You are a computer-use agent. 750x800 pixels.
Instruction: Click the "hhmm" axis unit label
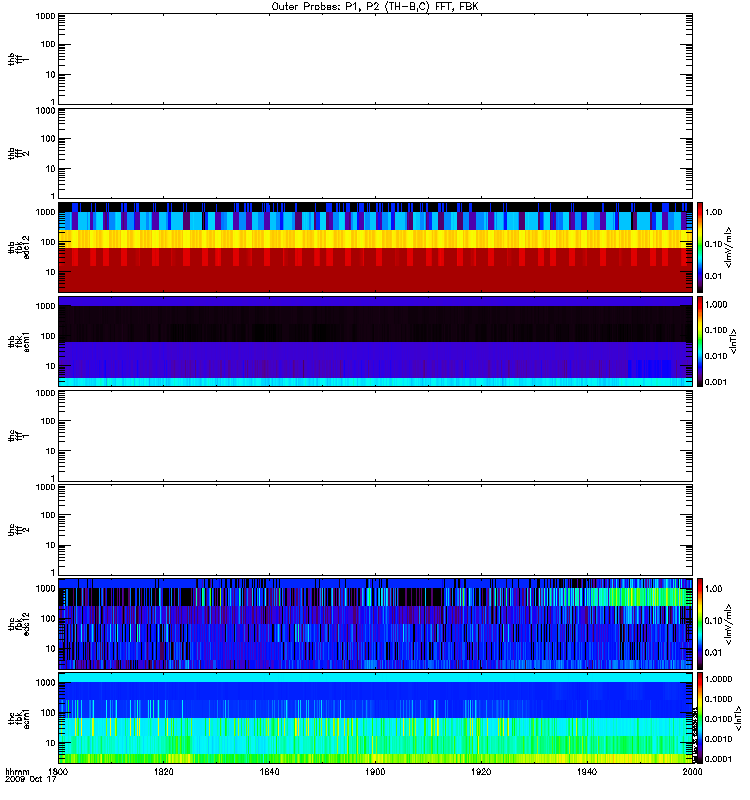[x=17, y=771]
